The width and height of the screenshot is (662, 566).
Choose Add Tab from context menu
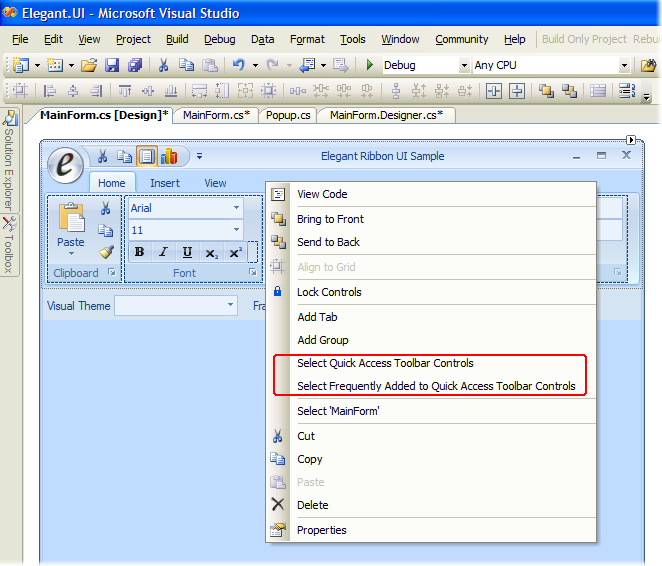(x=431, y=317)
